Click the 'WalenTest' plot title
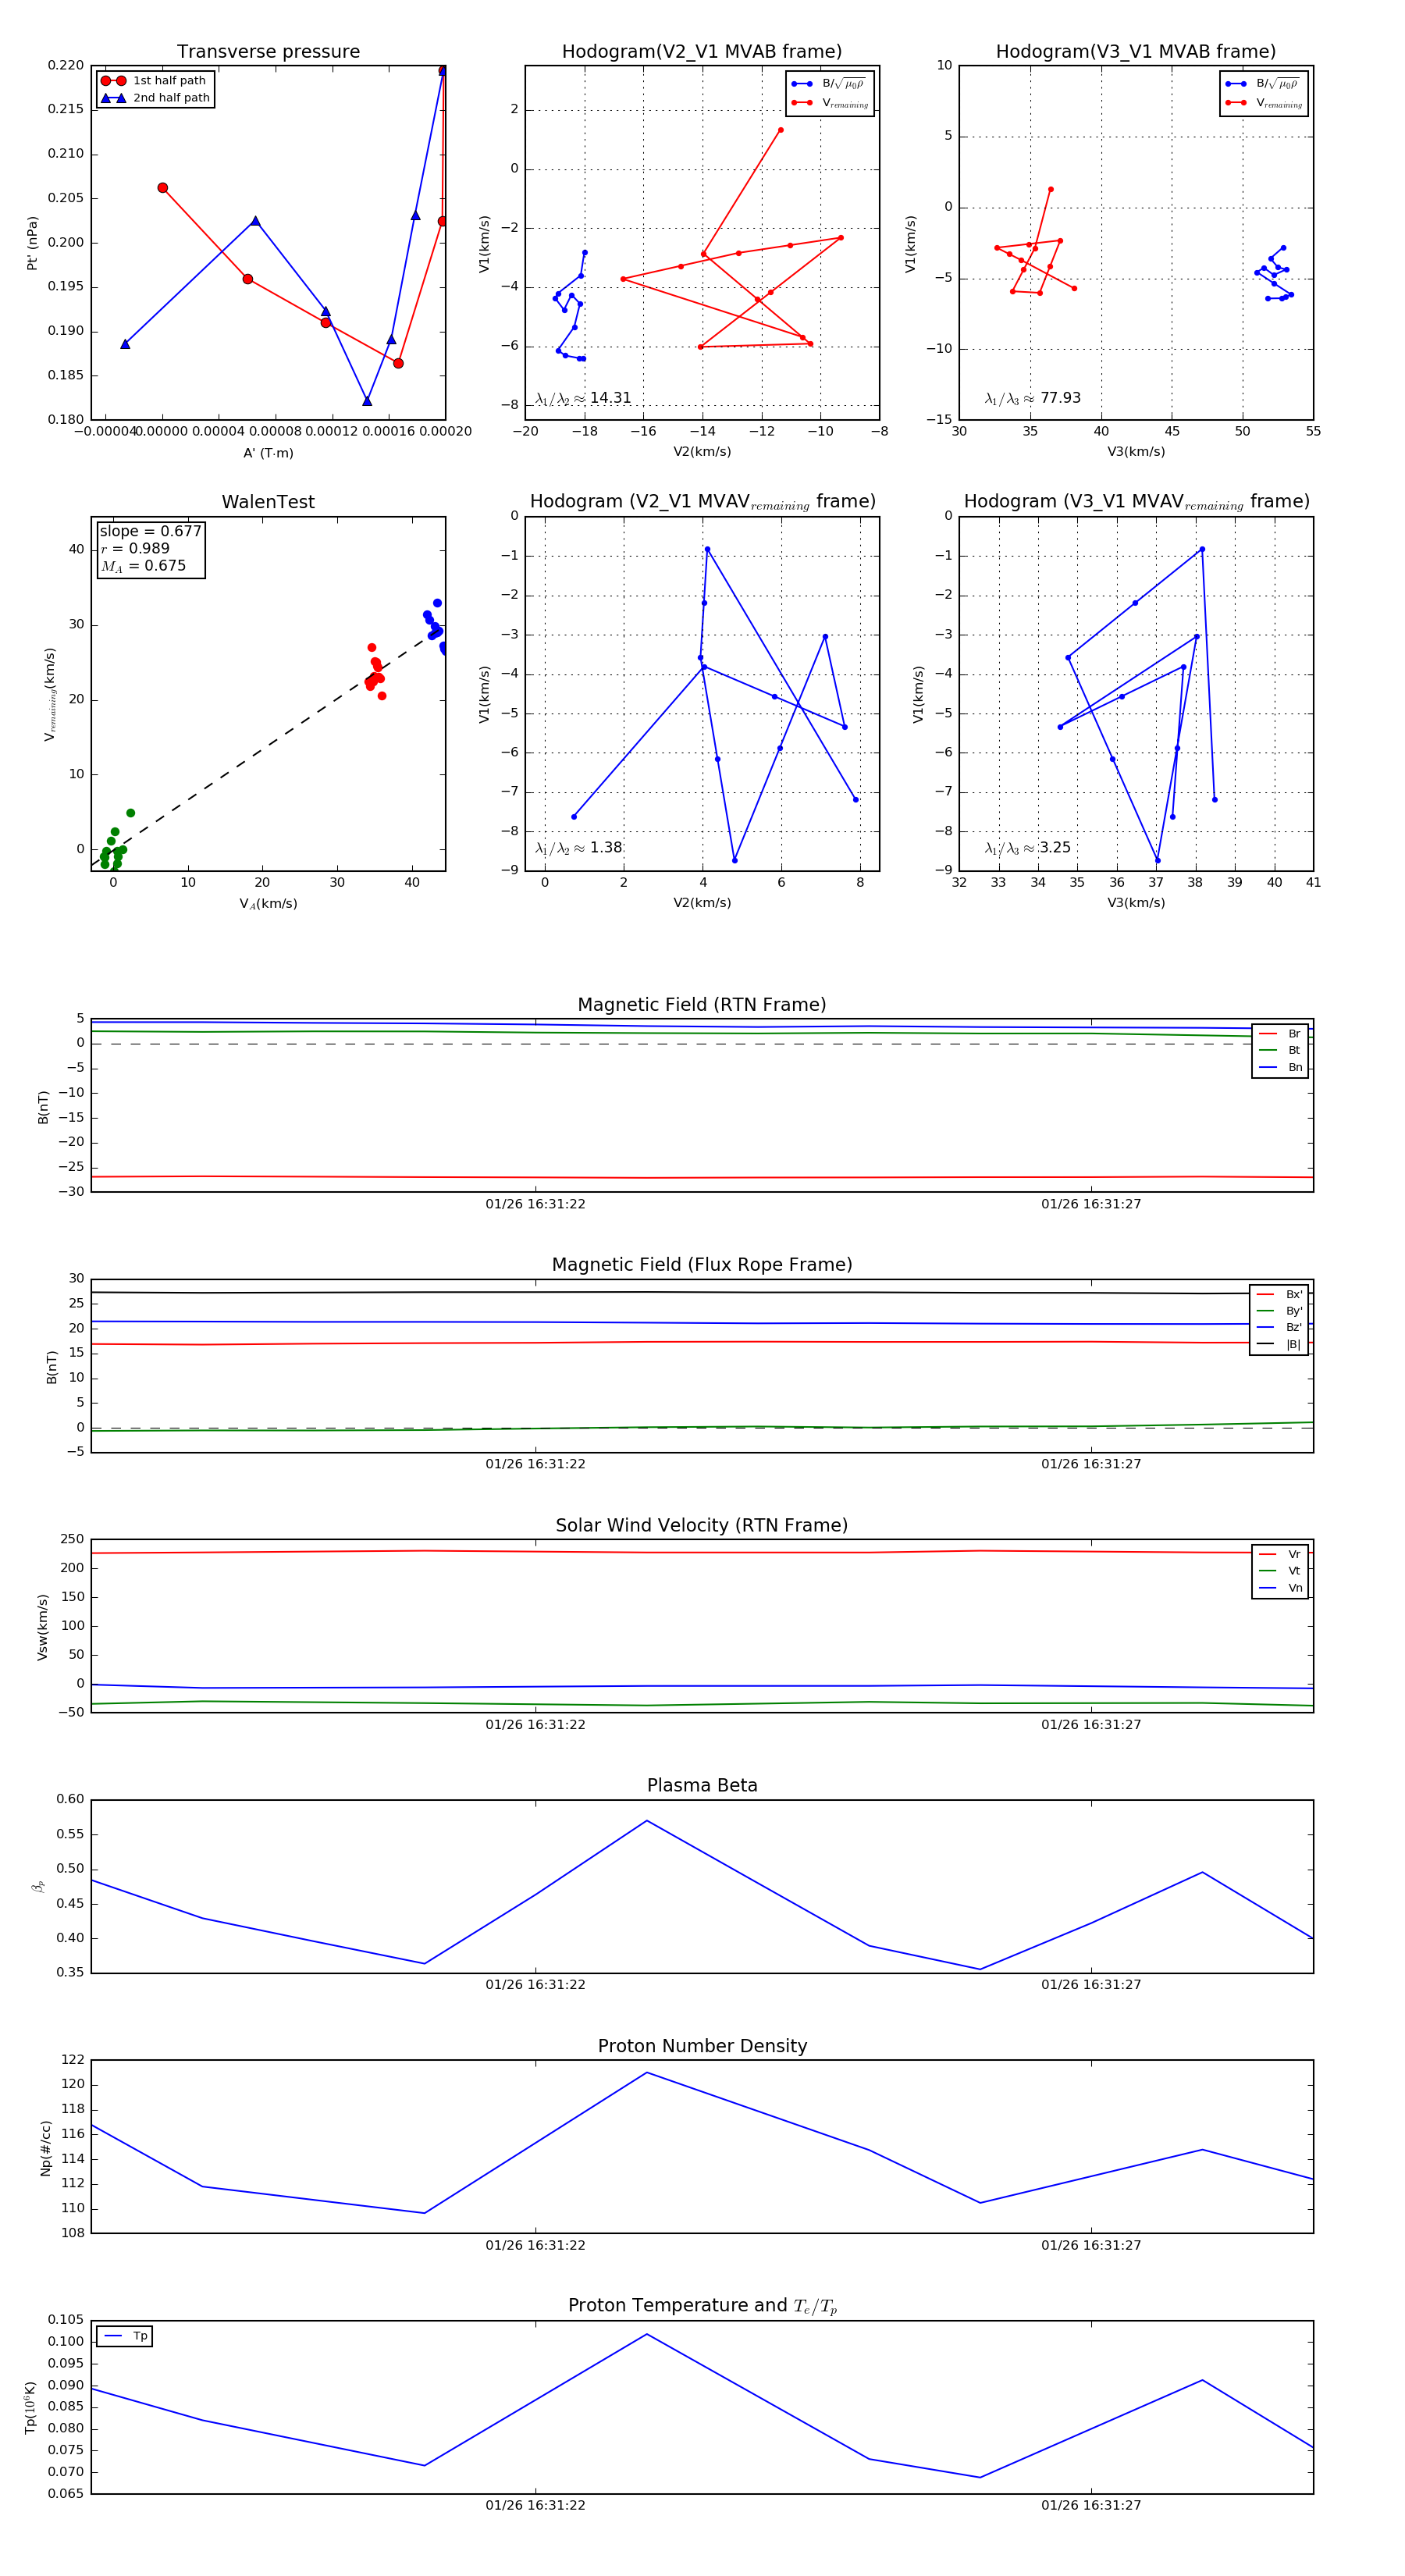The width and height of the screenshot is (1405, 2576). [x=268, y=502]
